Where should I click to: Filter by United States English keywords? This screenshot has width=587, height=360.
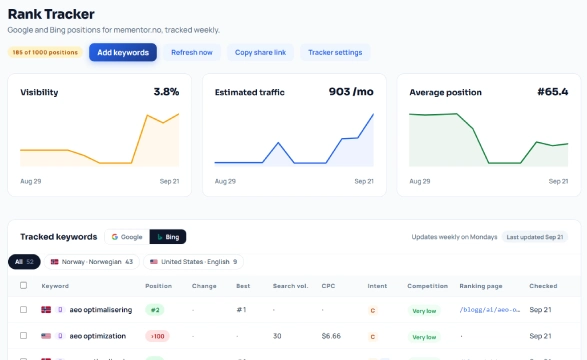[x=194, y=262]
